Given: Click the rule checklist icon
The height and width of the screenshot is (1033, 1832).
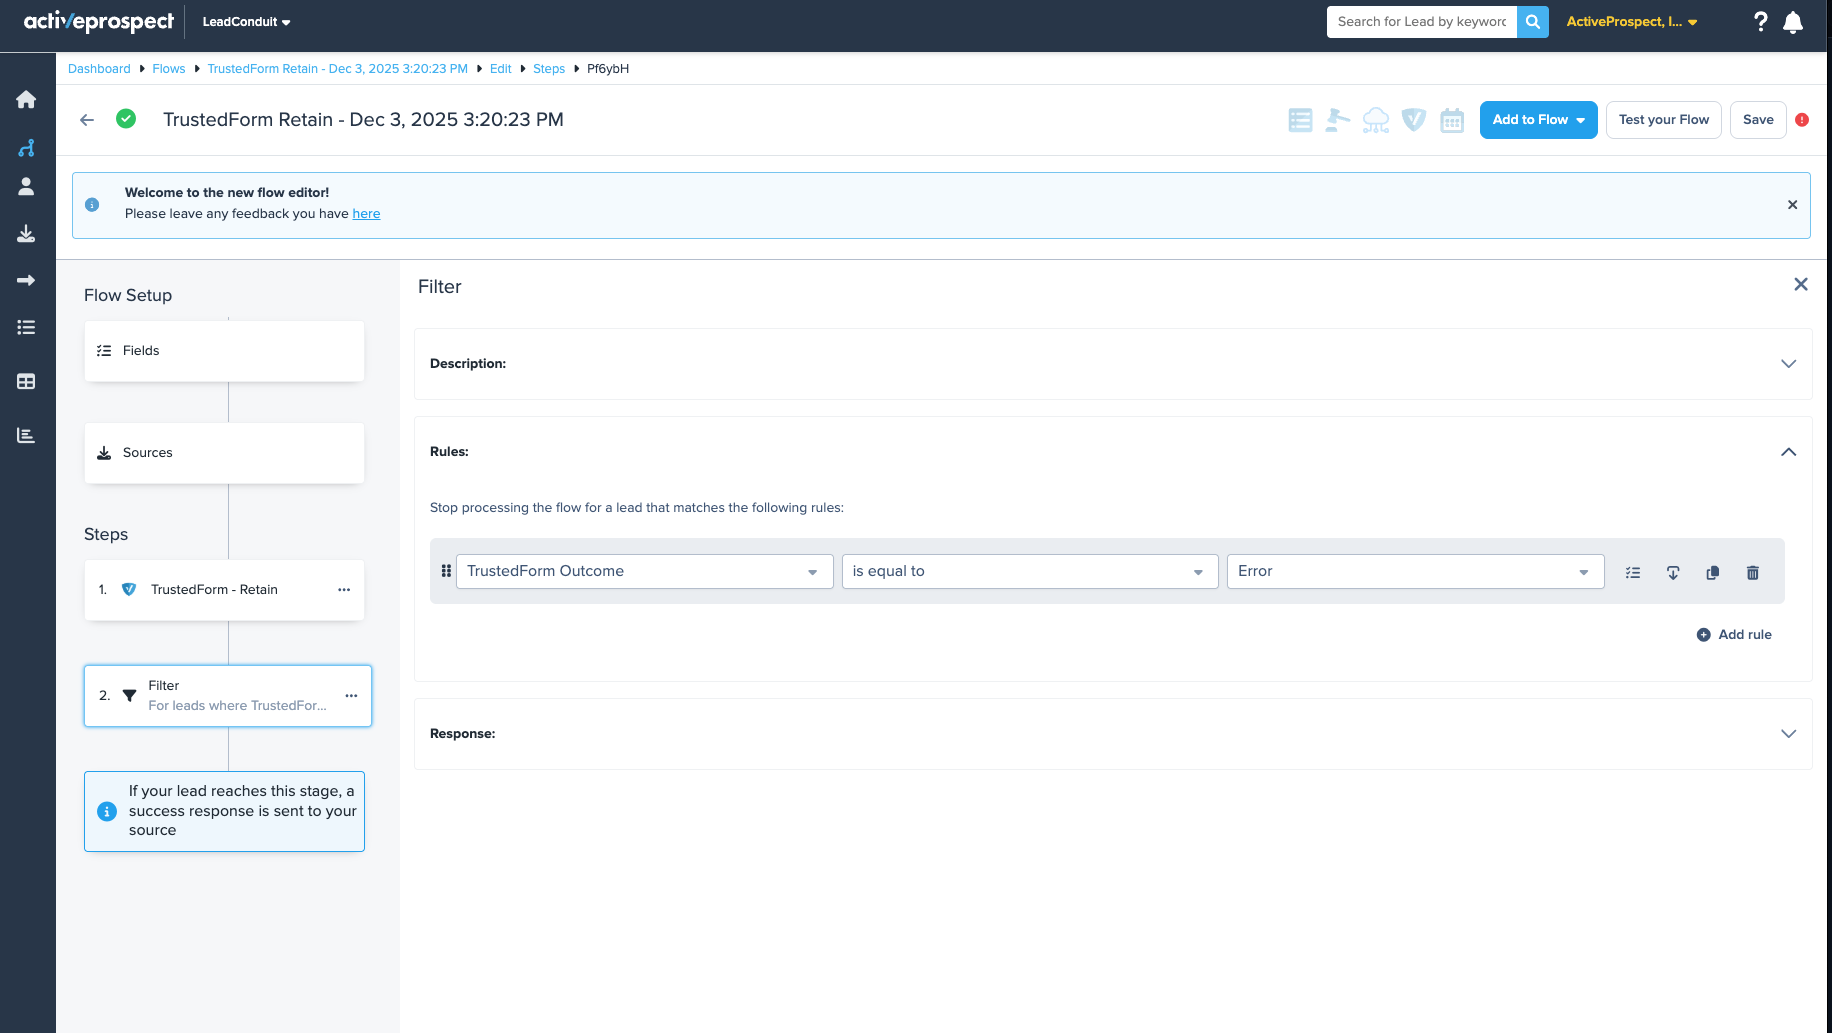Looking at the screenshot, I should click(1633, 573).
